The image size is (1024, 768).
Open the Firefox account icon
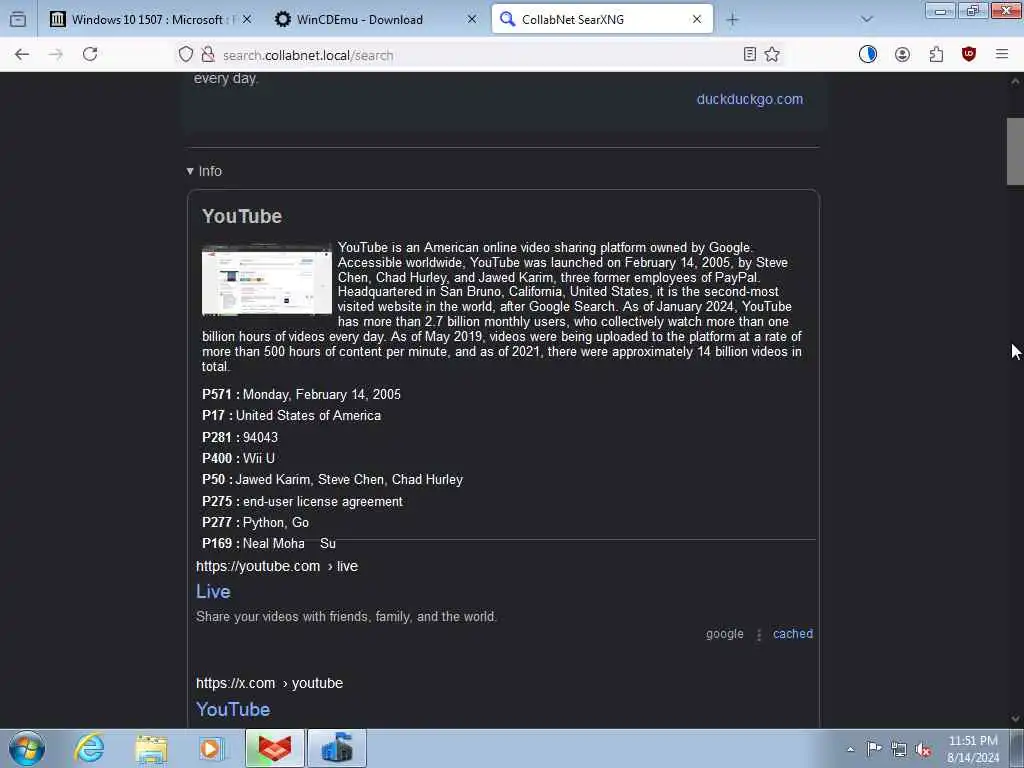pos(903,55)
